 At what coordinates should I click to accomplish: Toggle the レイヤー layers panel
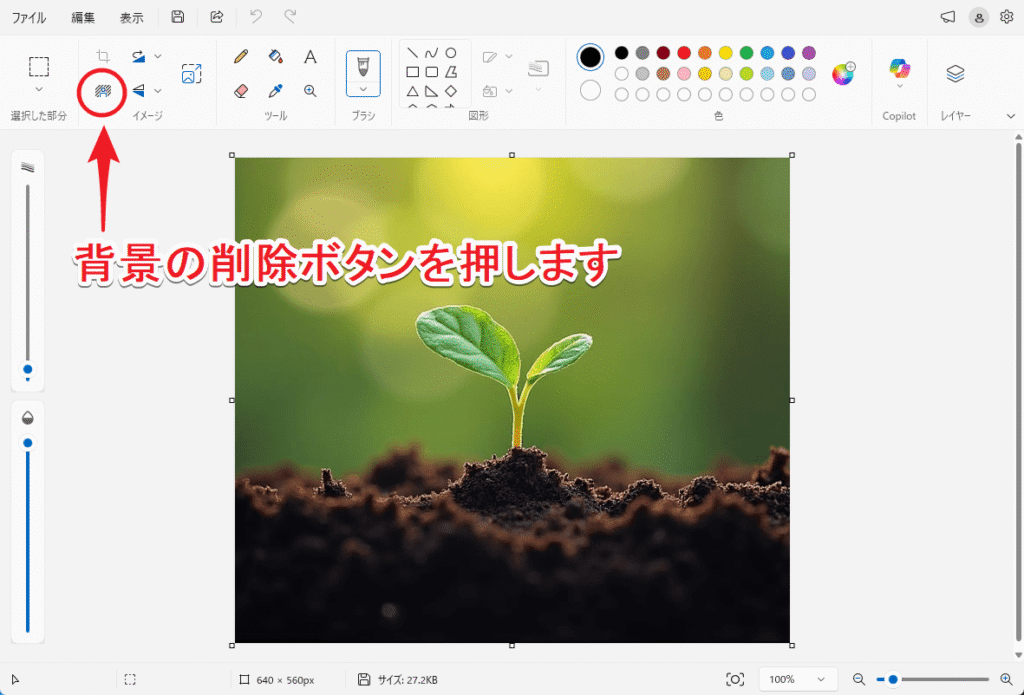pyautogui.click(x=955, y=73)
